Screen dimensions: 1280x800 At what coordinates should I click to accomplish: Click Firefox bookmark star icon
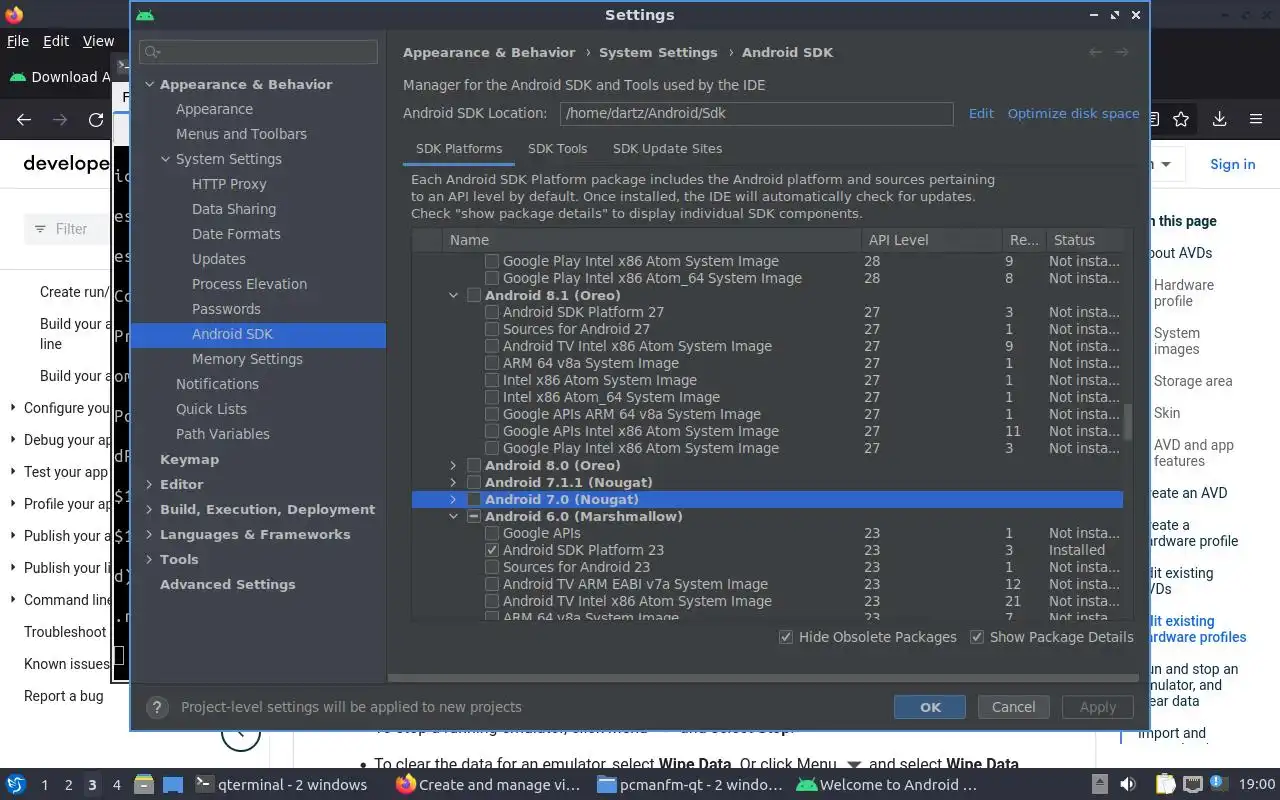(1181, 119)
